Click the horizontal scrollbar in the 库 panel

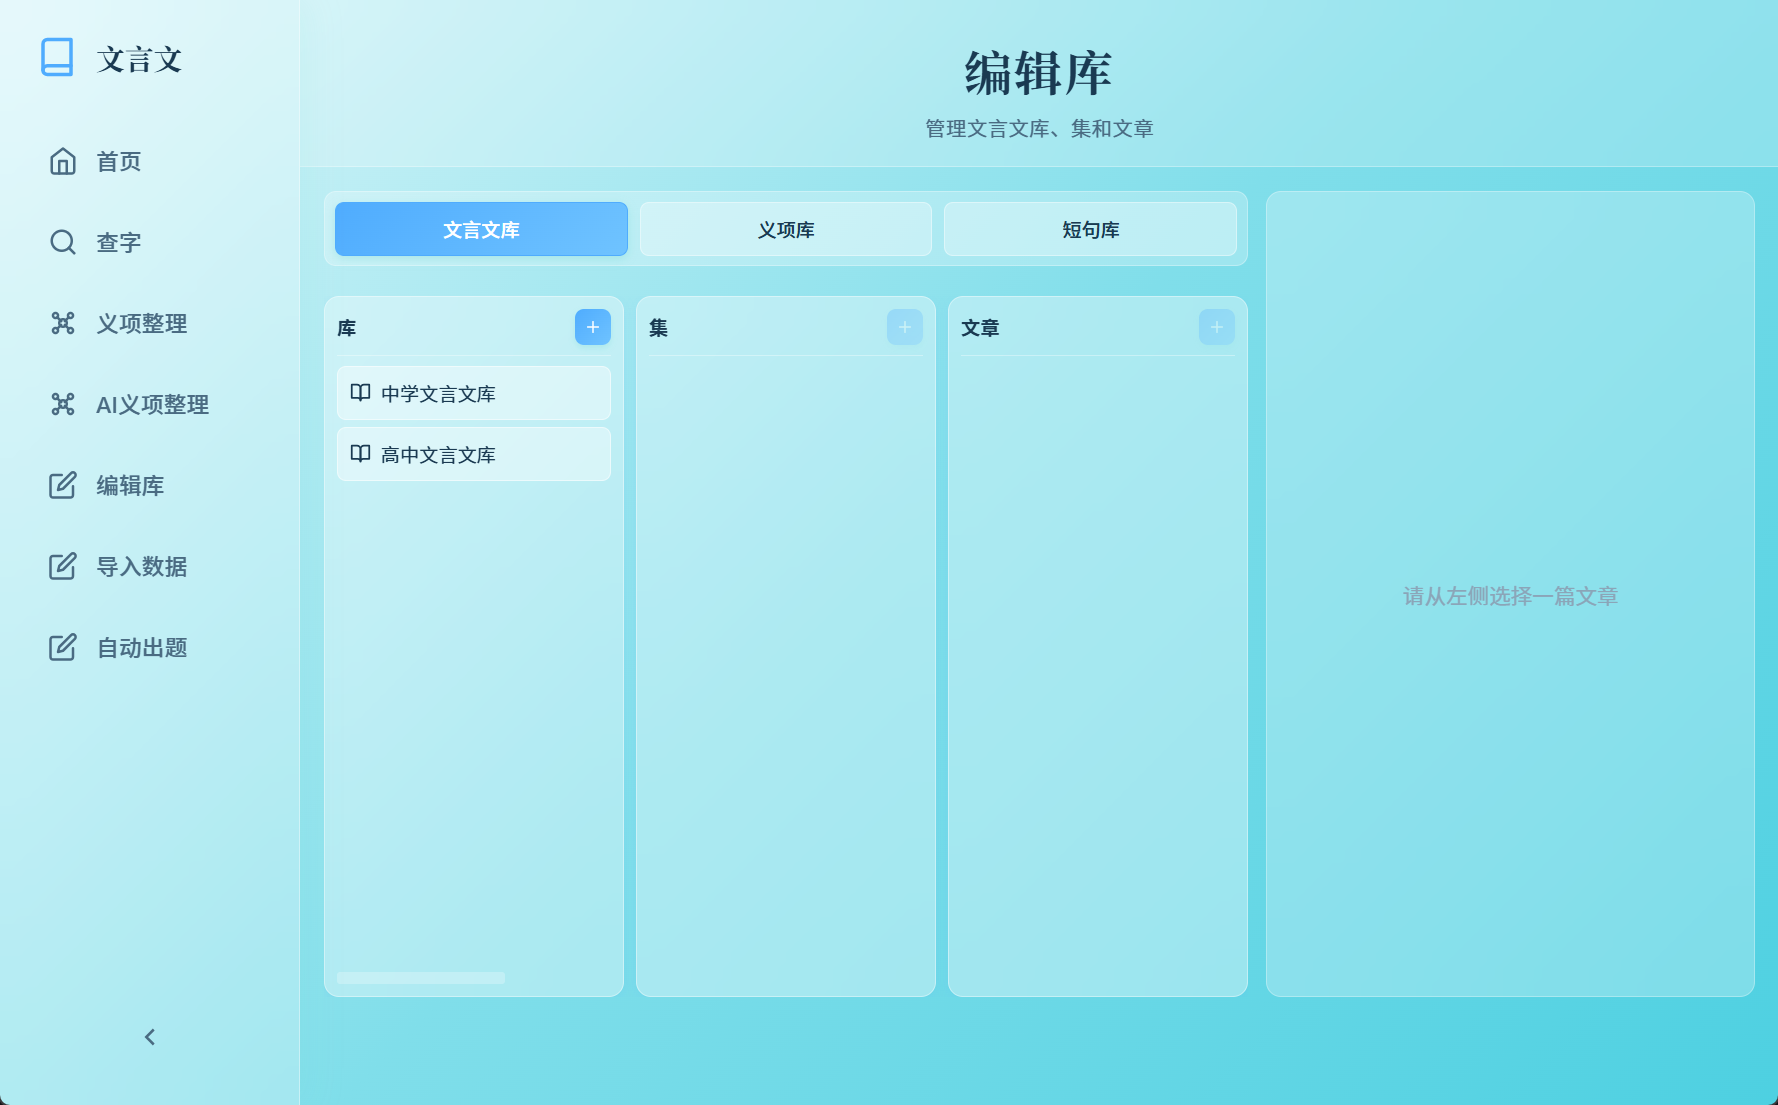(x=420, y=978)
